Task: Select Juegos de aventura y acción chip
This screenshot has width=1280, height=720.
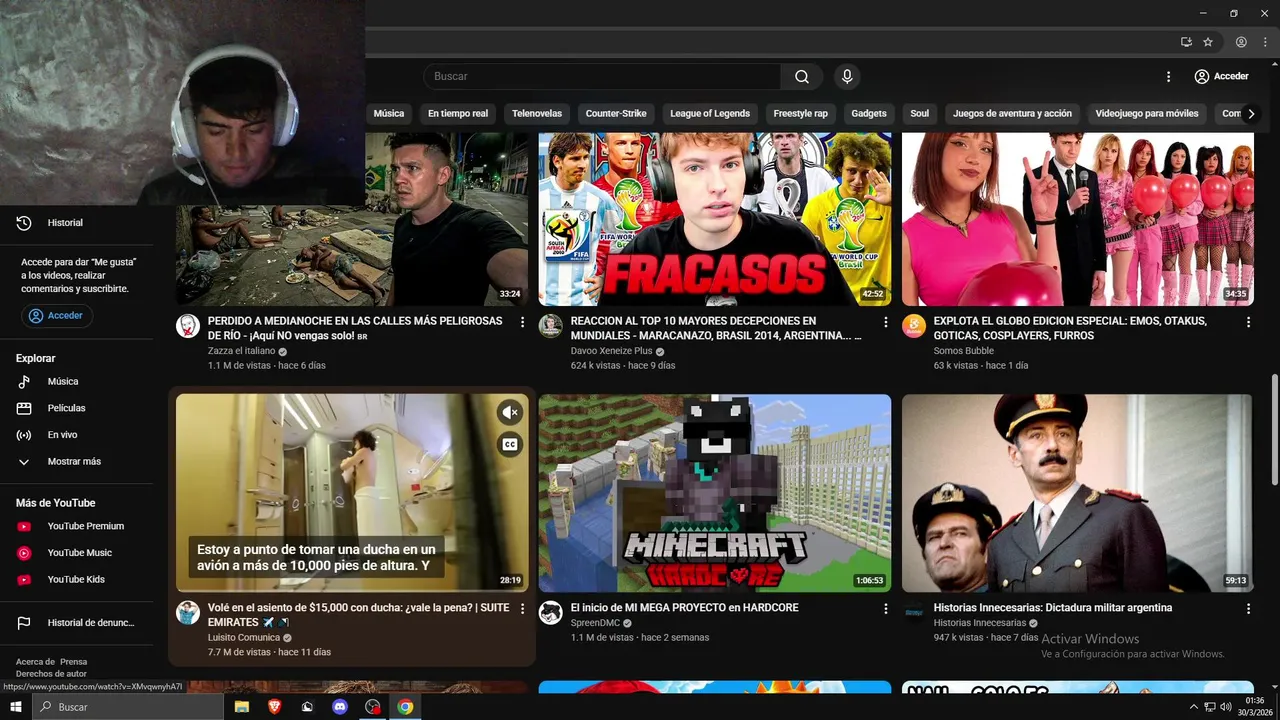Action: point(1012,114)
